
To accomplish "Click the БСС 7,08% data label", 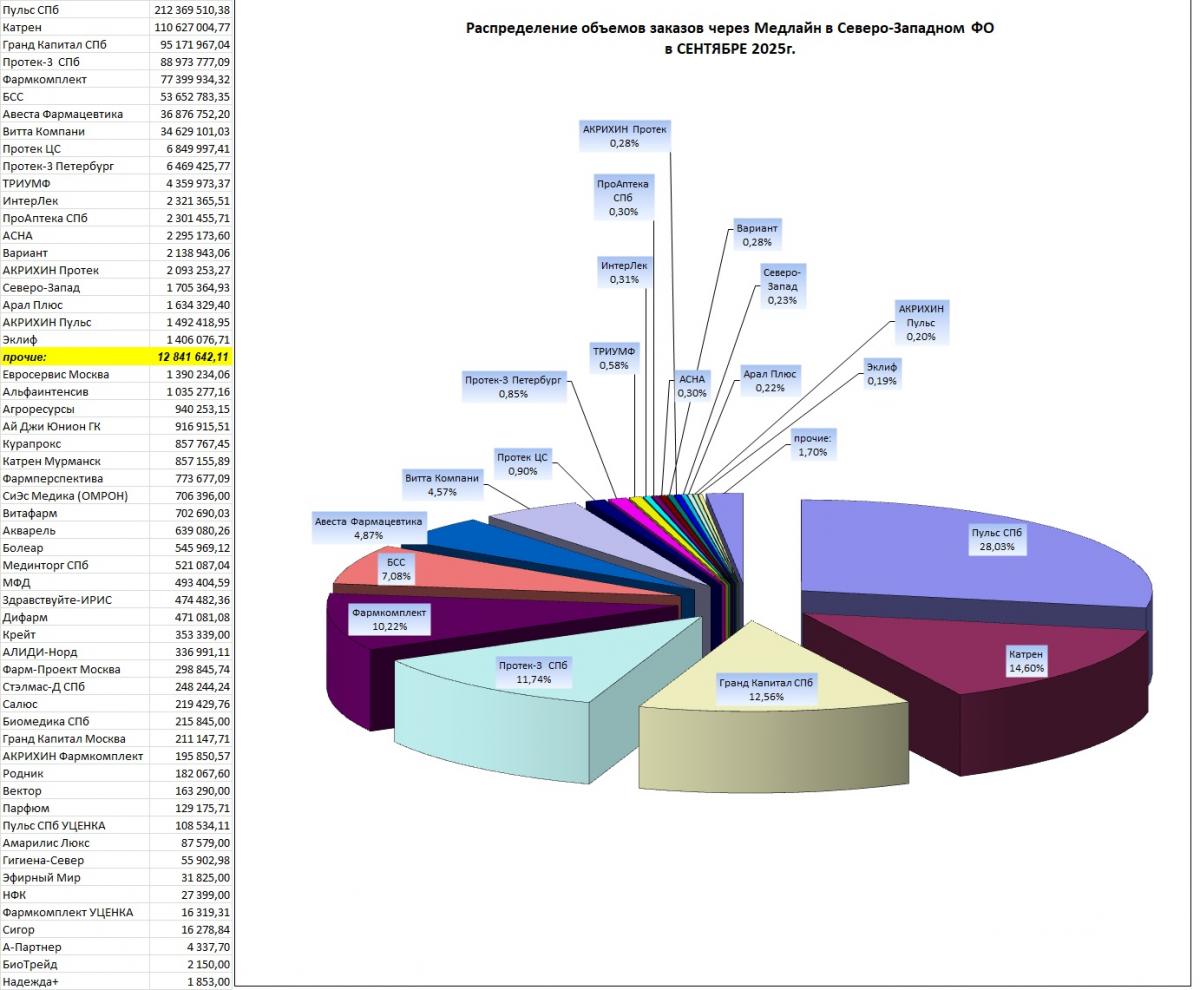I will tap(391, 569).
